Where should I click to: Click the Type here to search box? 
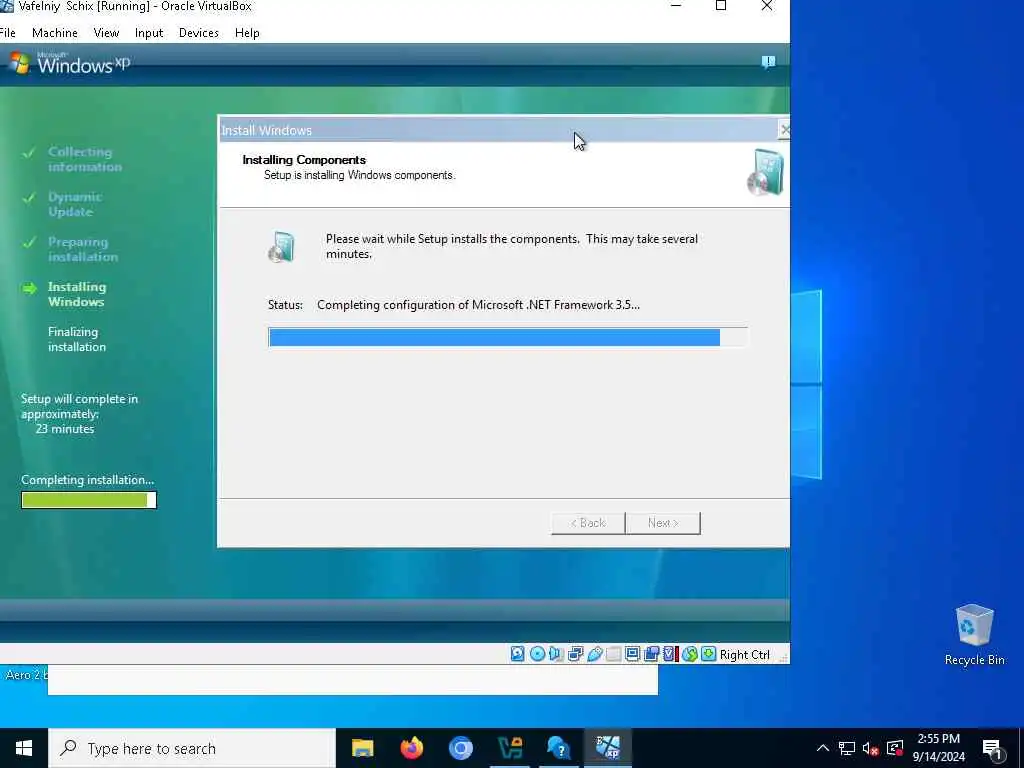point(192,748)
